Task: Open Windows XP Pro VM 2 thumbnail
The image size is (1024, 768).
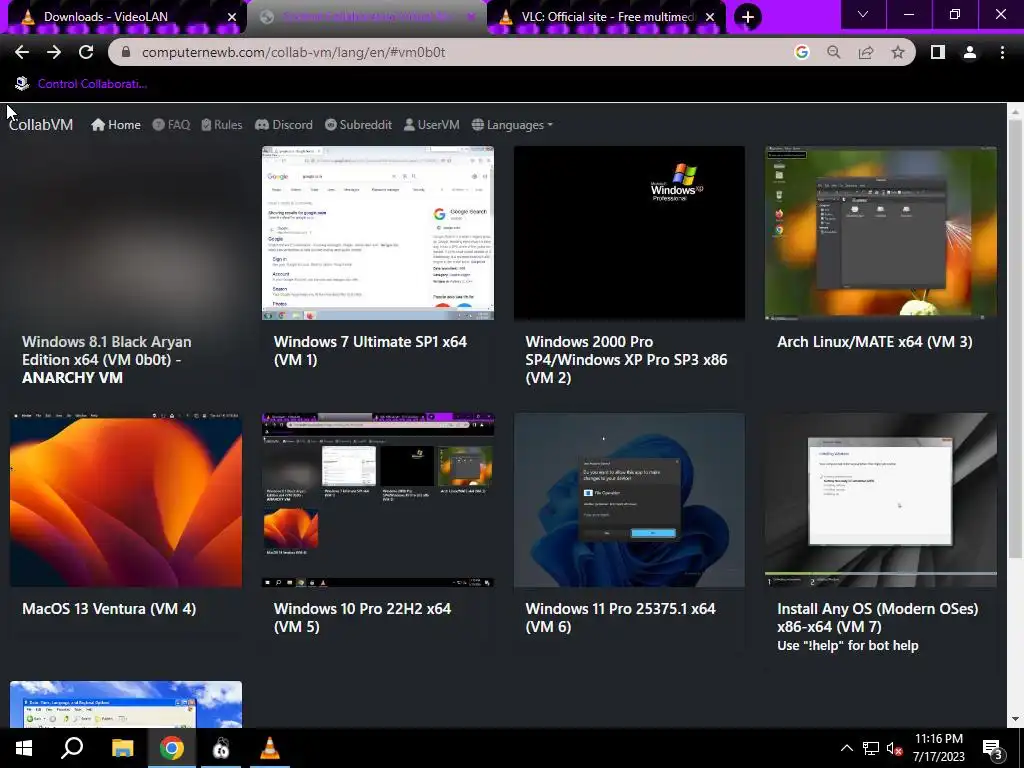Action: 629,233
